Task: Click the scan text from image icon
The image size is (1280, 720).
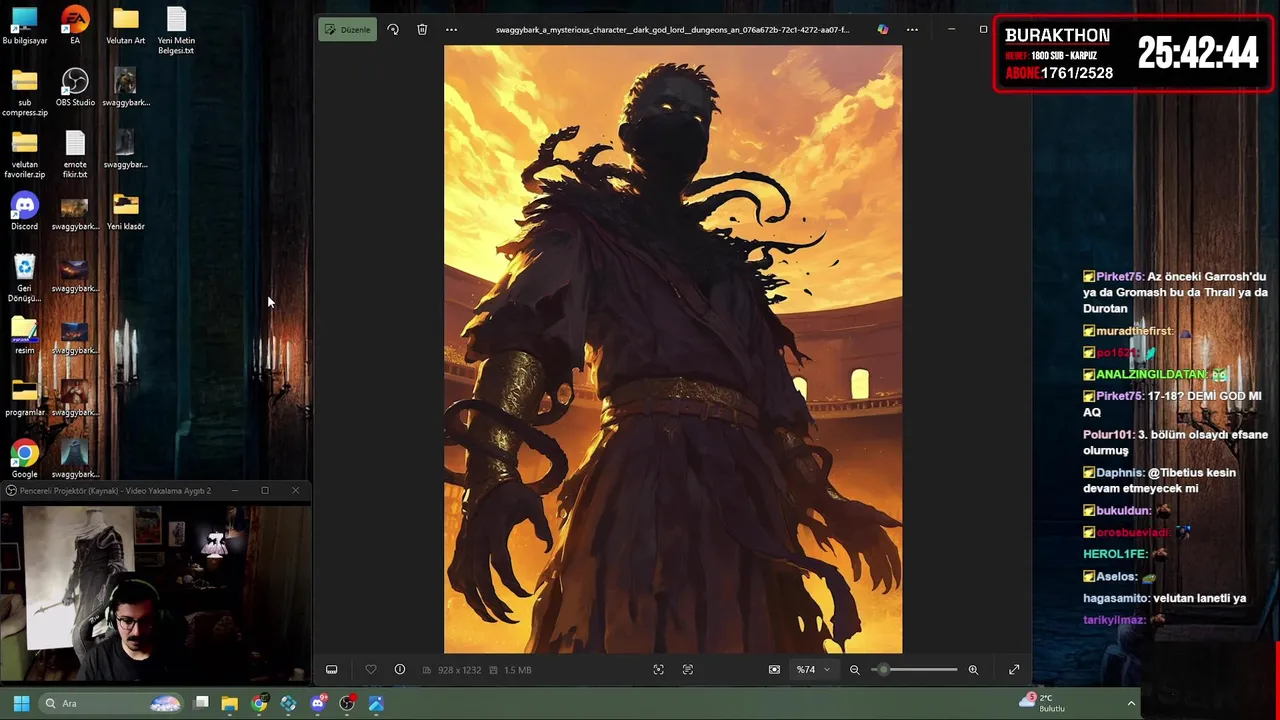Action: tap(688, 670)
